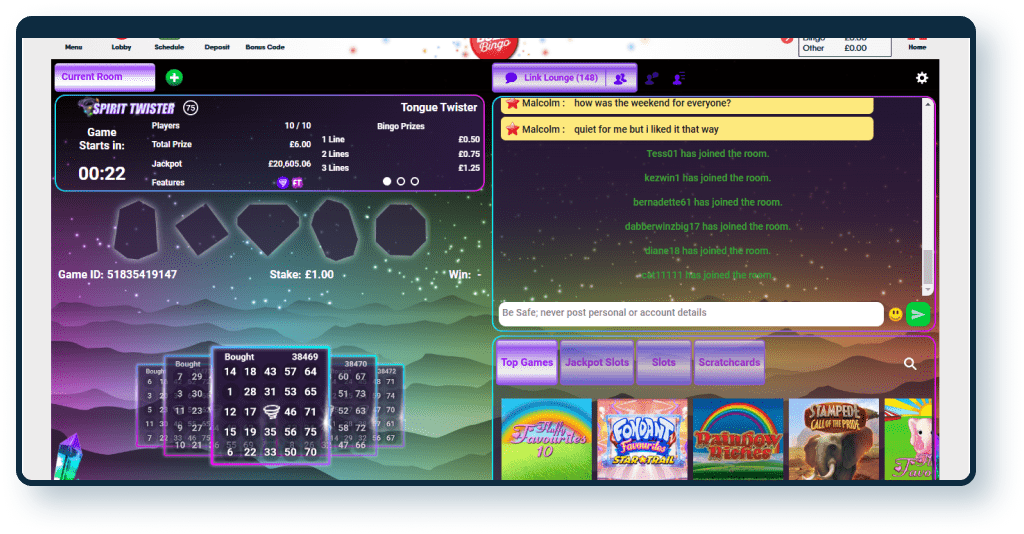Open the player list-lines icon next to friends

[x=679, y=78]
